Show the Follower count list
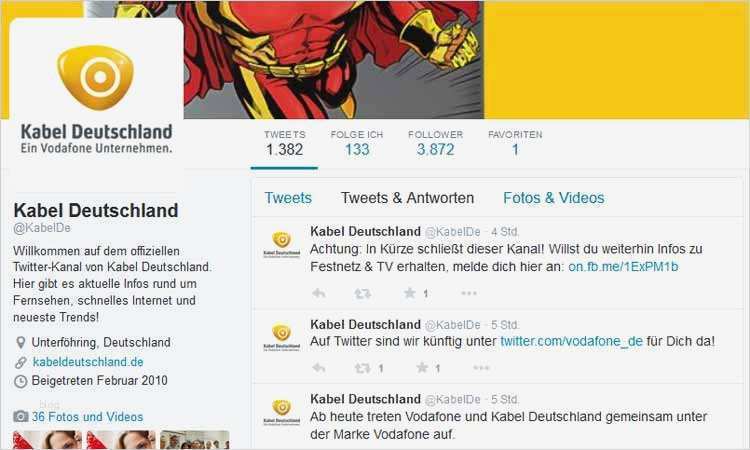This screenshot has width=750, height=450. click(435, 143)
